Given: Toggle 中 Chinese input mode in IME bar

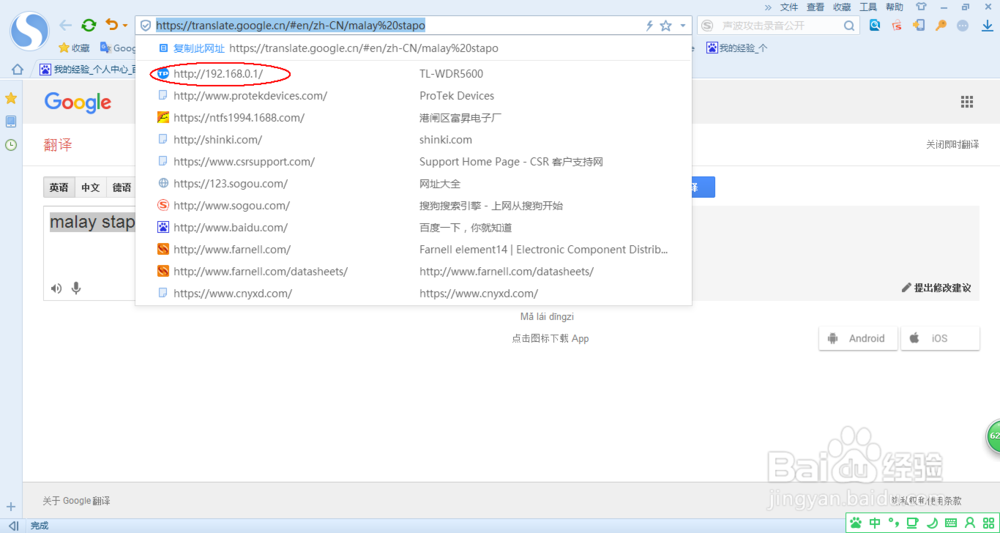Looking at the screenshot, I should (874, 523).
